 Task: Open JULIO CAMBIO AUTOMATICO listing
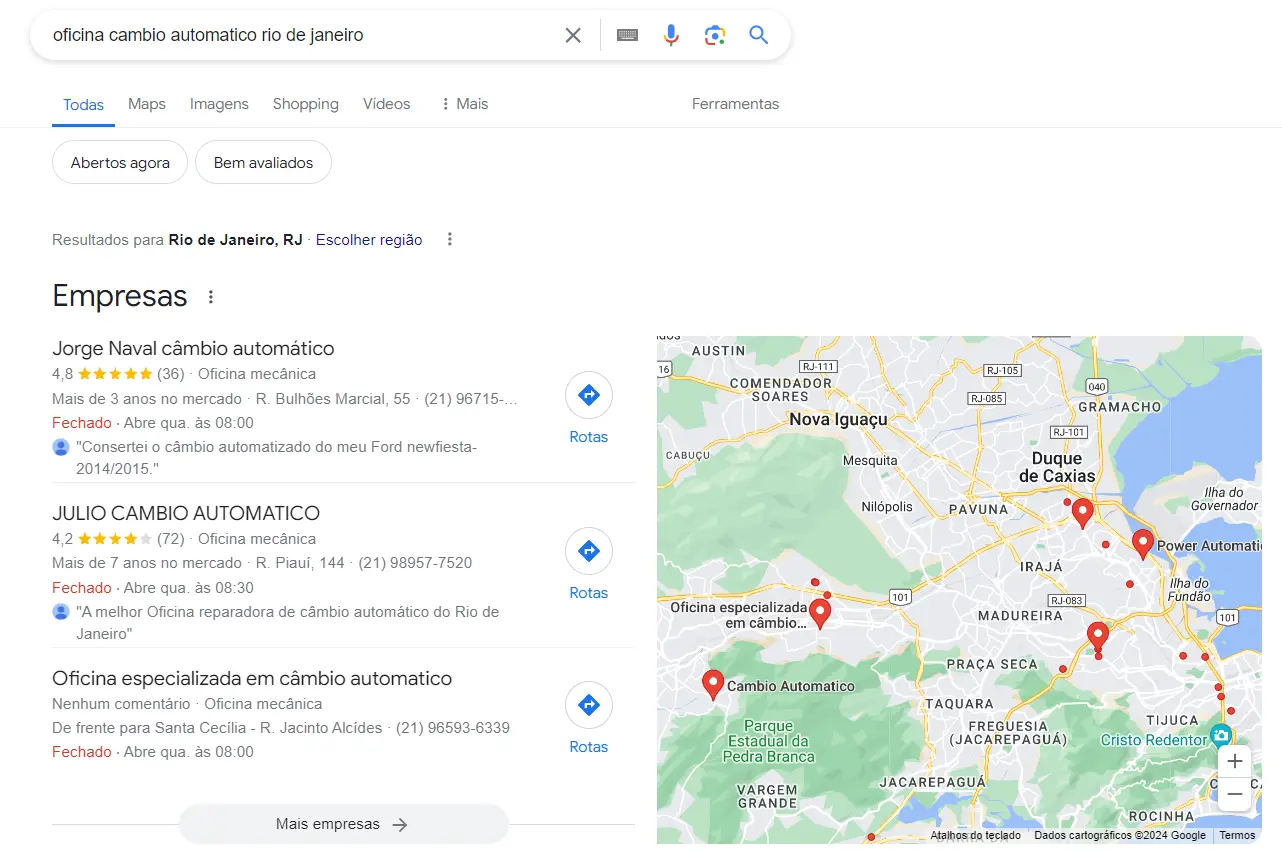[x=186, y=513]
